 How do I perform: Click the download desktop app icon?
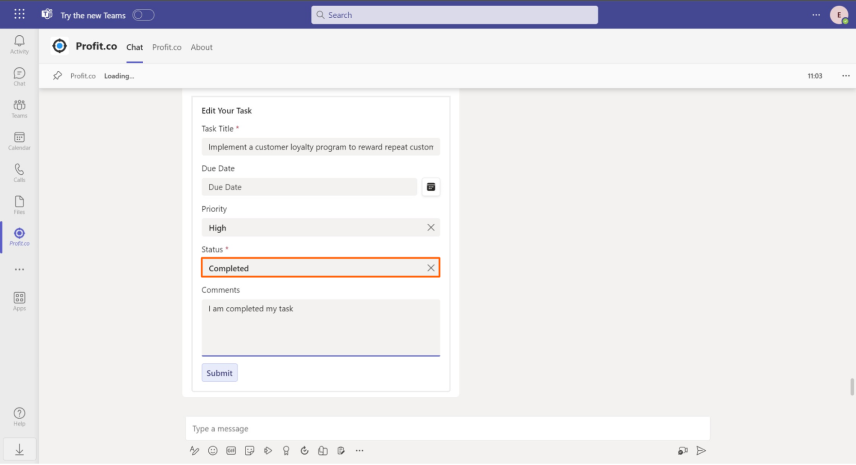click(x=19, y=450)
